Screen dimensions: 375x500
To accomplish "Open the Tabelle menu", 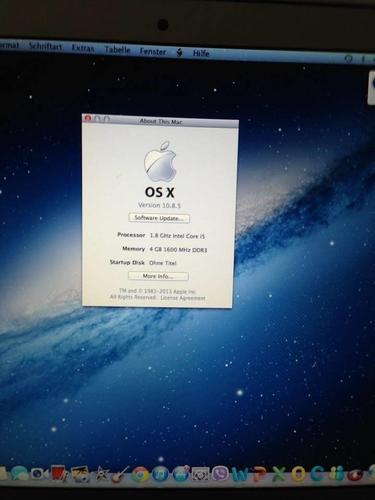I will [x=117, y=50].
